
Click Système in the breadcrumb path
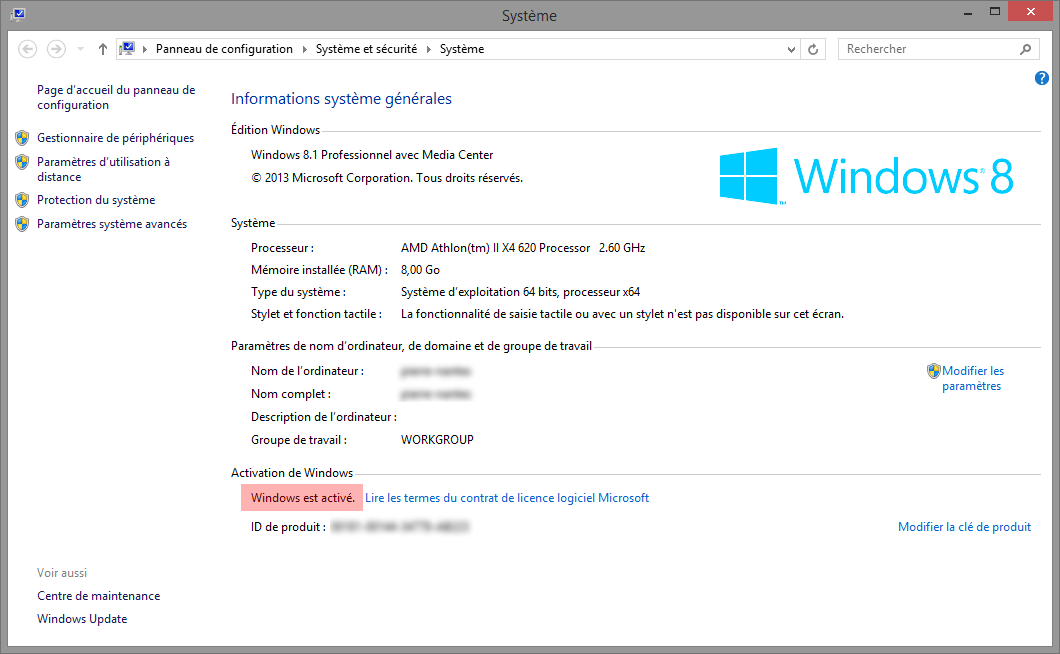(462, 49)
